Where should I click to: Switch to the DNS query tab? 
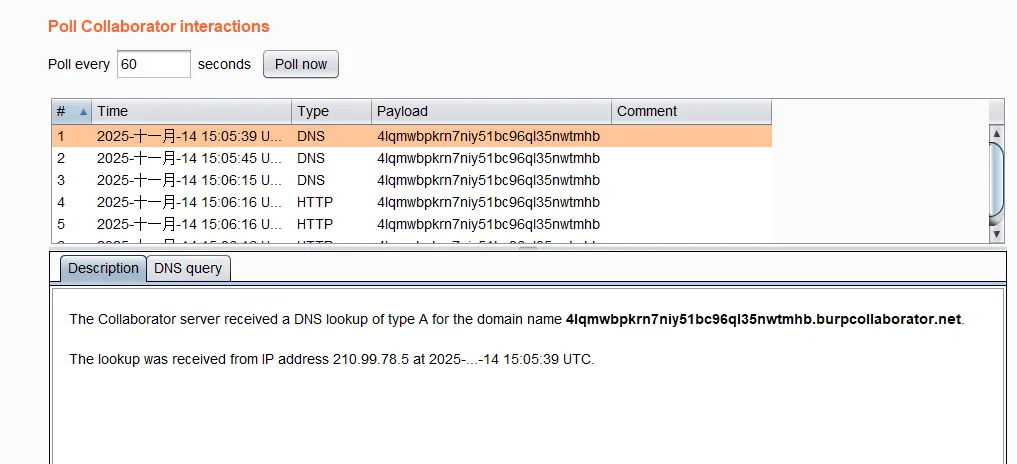pyautogui.click(x=189, y=269)
